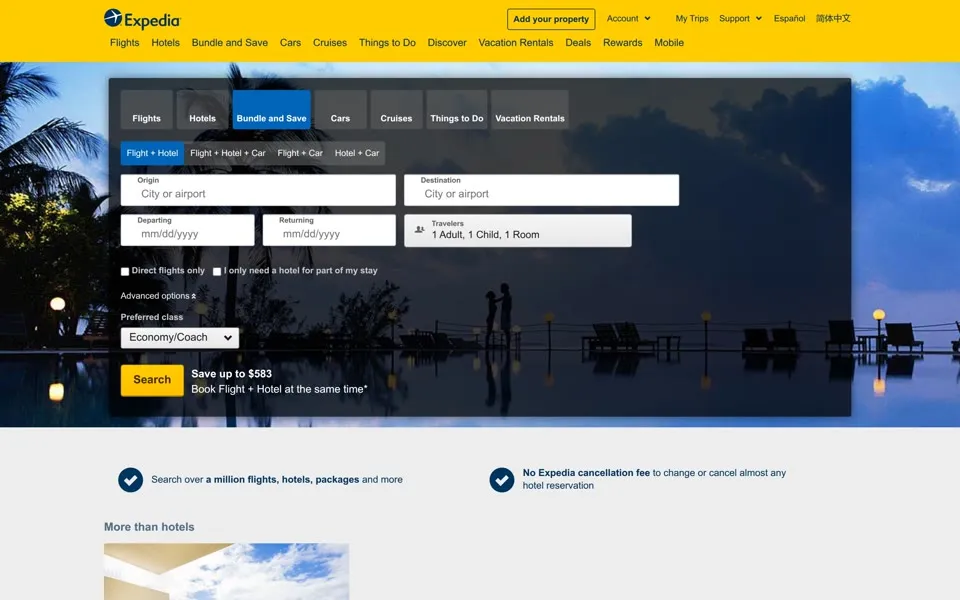
Task: Choose the Flight + Hotel package option
Action: pyautogui.click(x=152, y=153)
